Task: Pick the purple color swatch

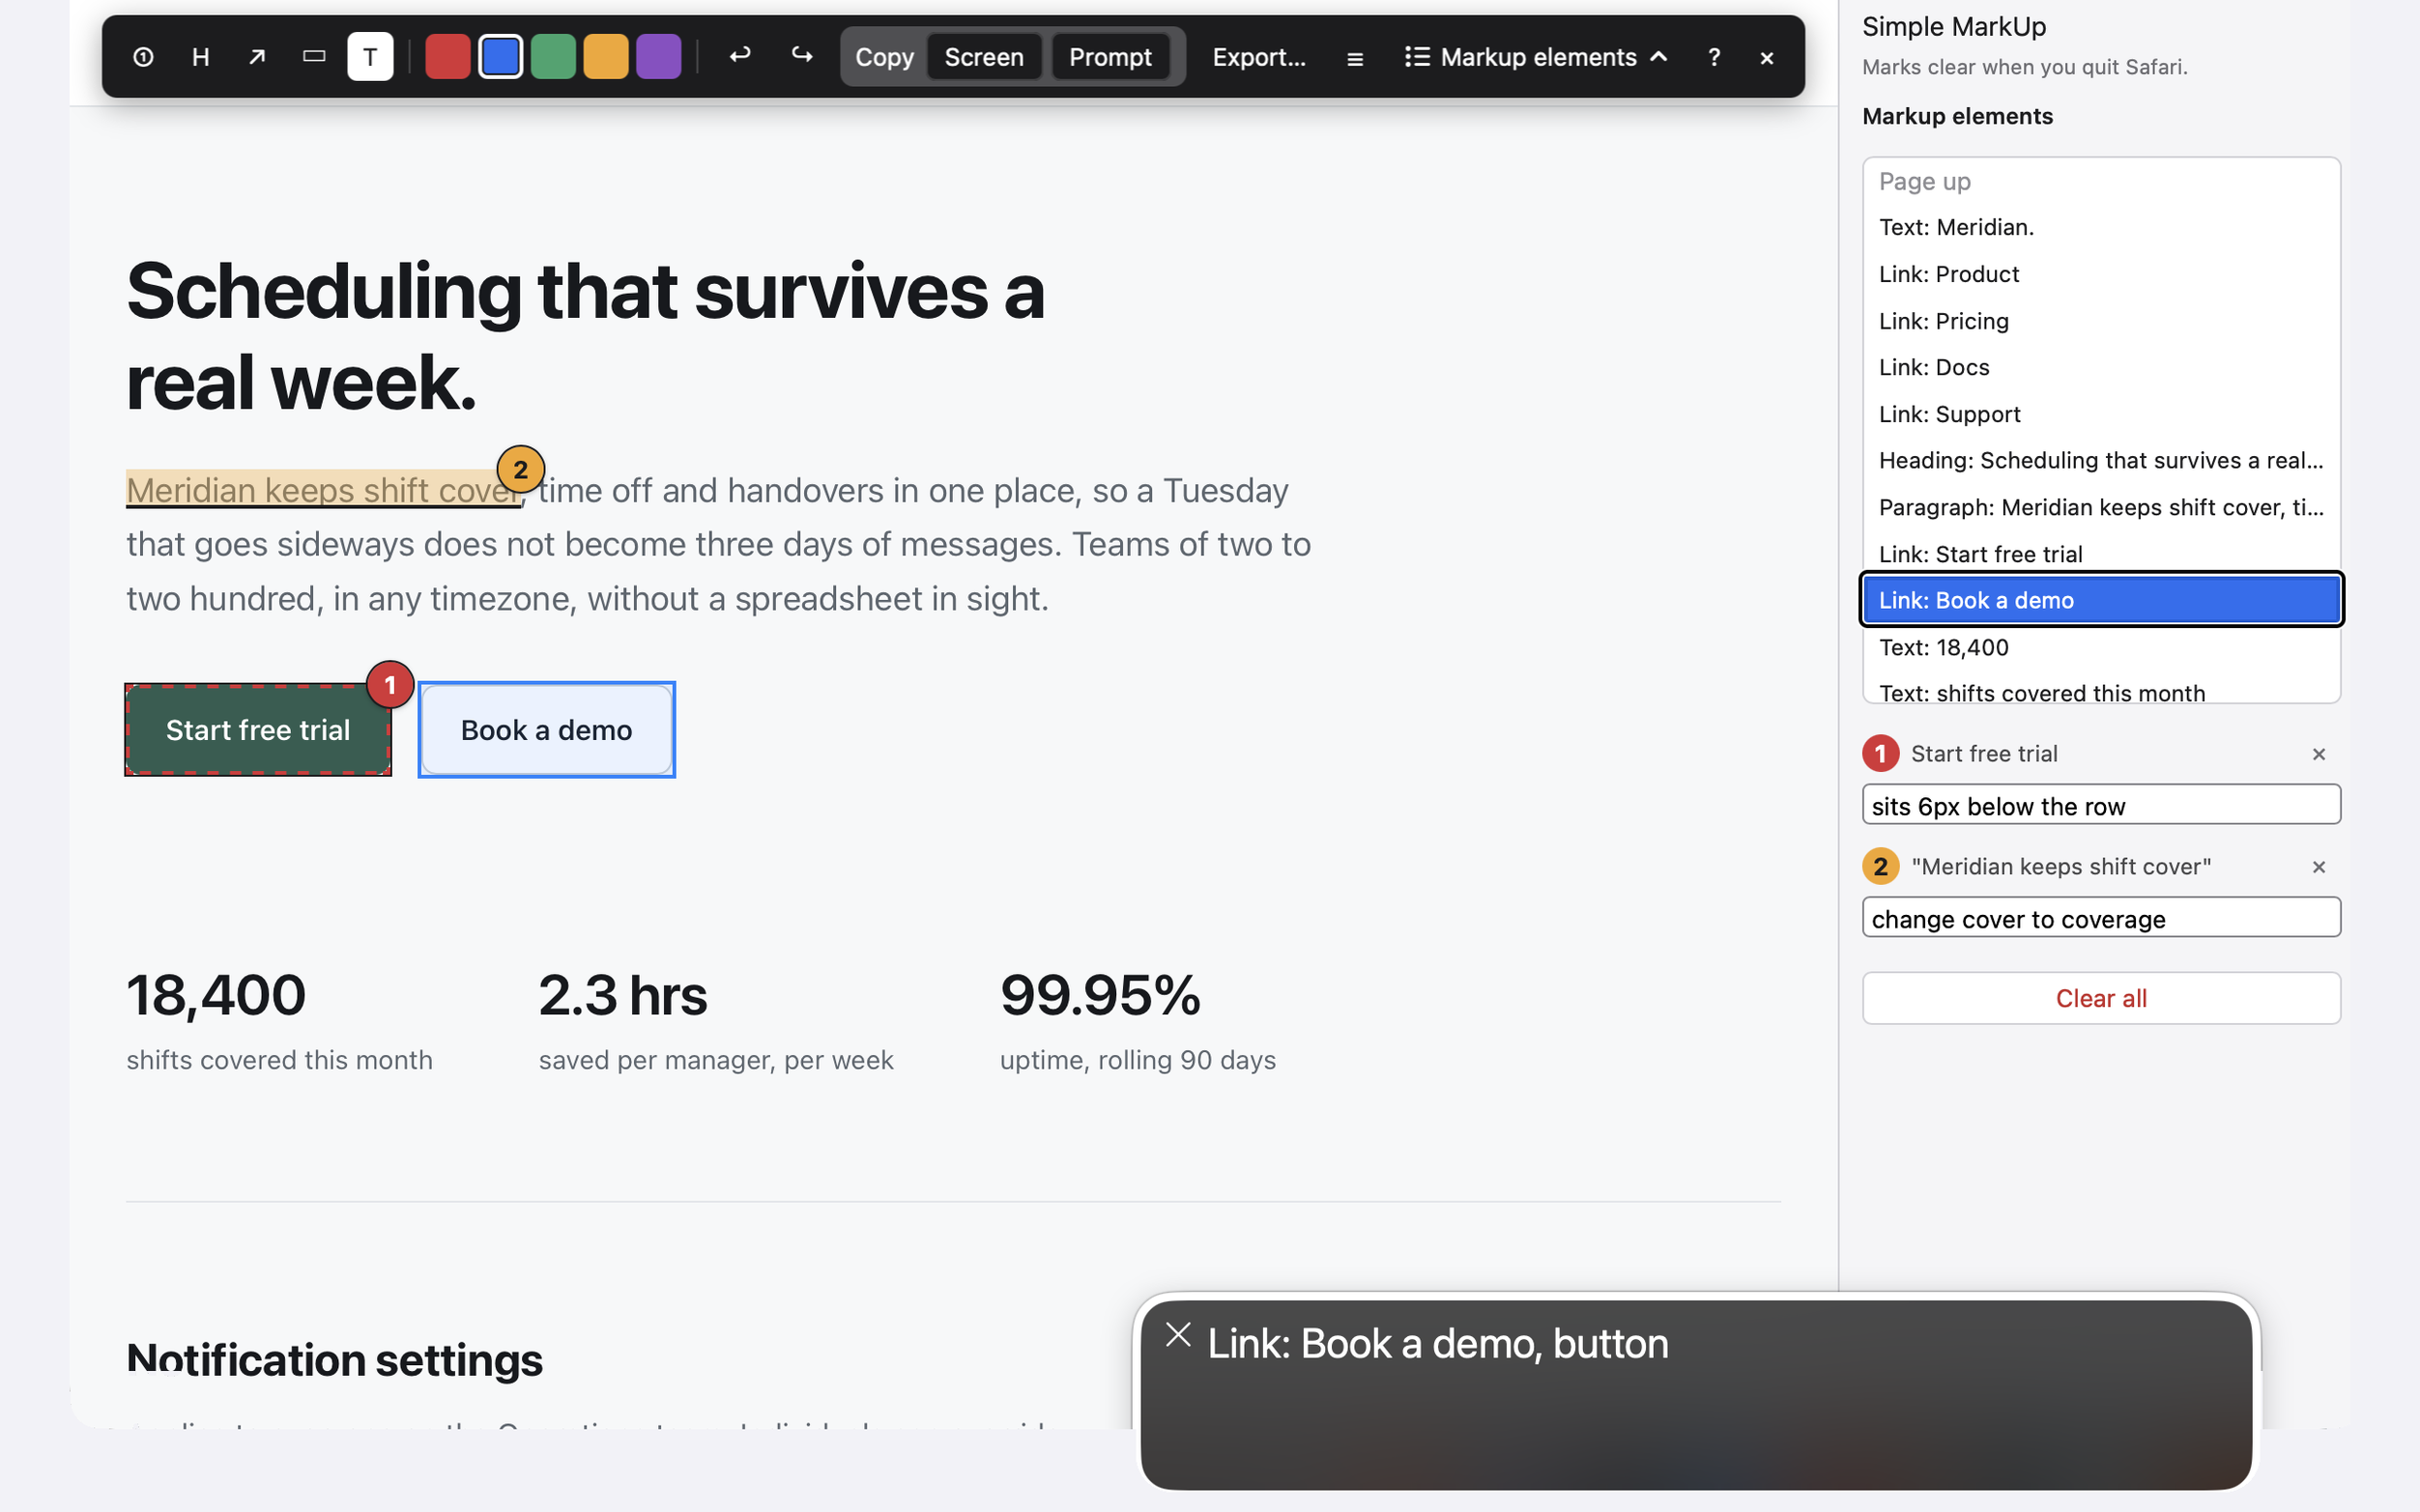Action: coord(659,57)
